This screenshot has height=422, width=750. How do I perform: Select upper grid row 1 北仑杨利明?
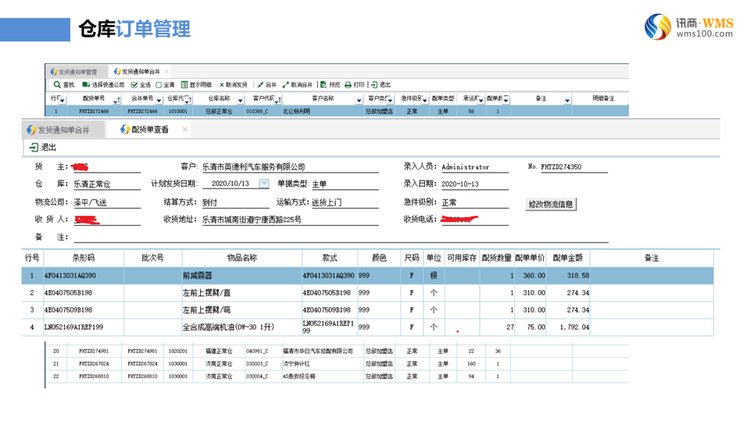[x=337, y=111]
